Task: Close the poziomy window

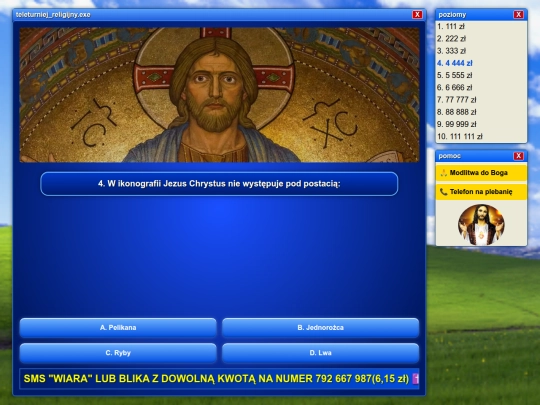Action: click(518, 14)
